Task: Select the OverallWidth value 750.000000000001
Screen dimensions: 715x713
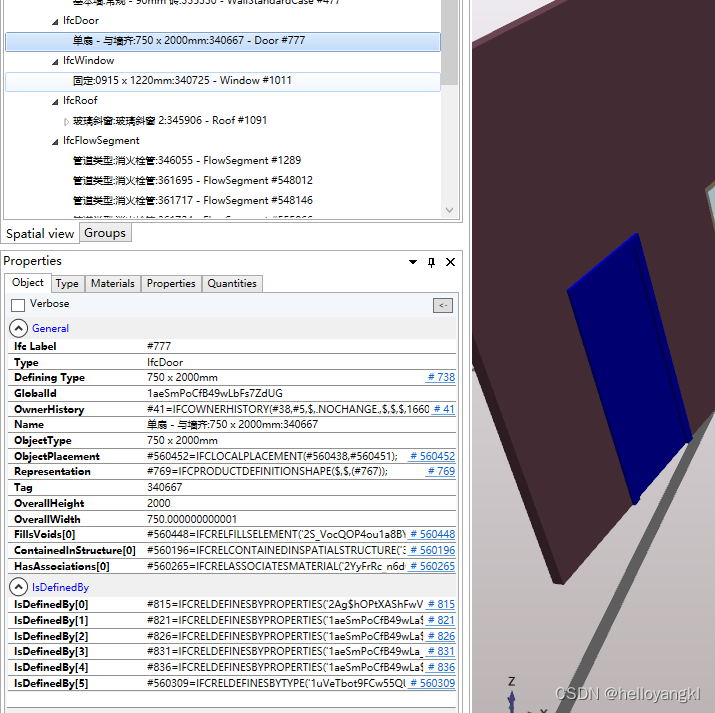Action: [192, 519]
